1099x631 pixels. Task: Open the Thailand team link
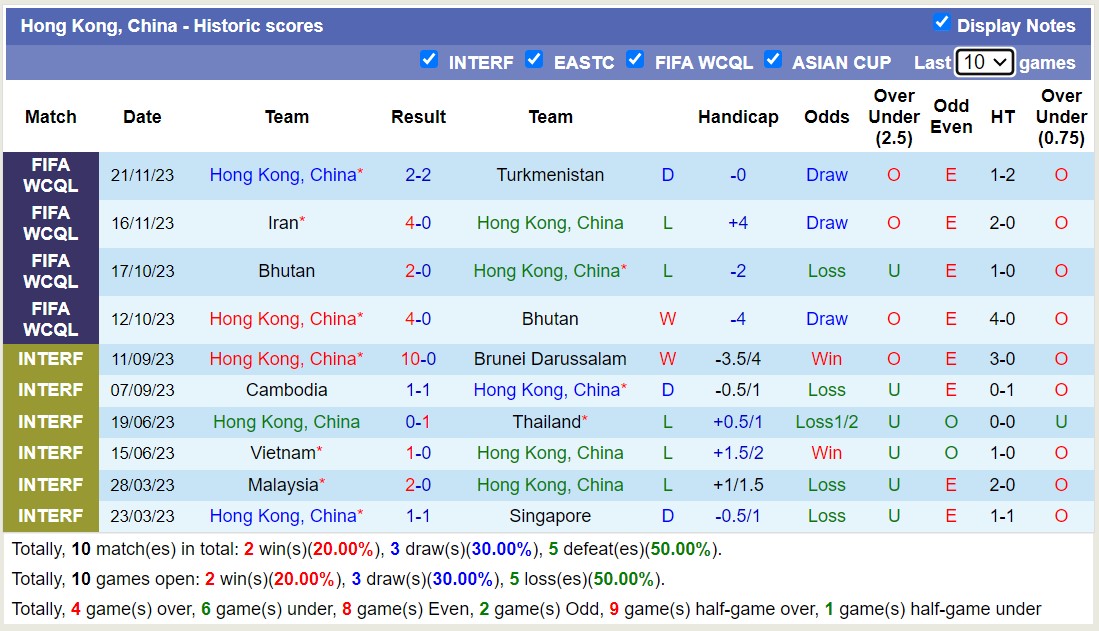click(546, 422)
